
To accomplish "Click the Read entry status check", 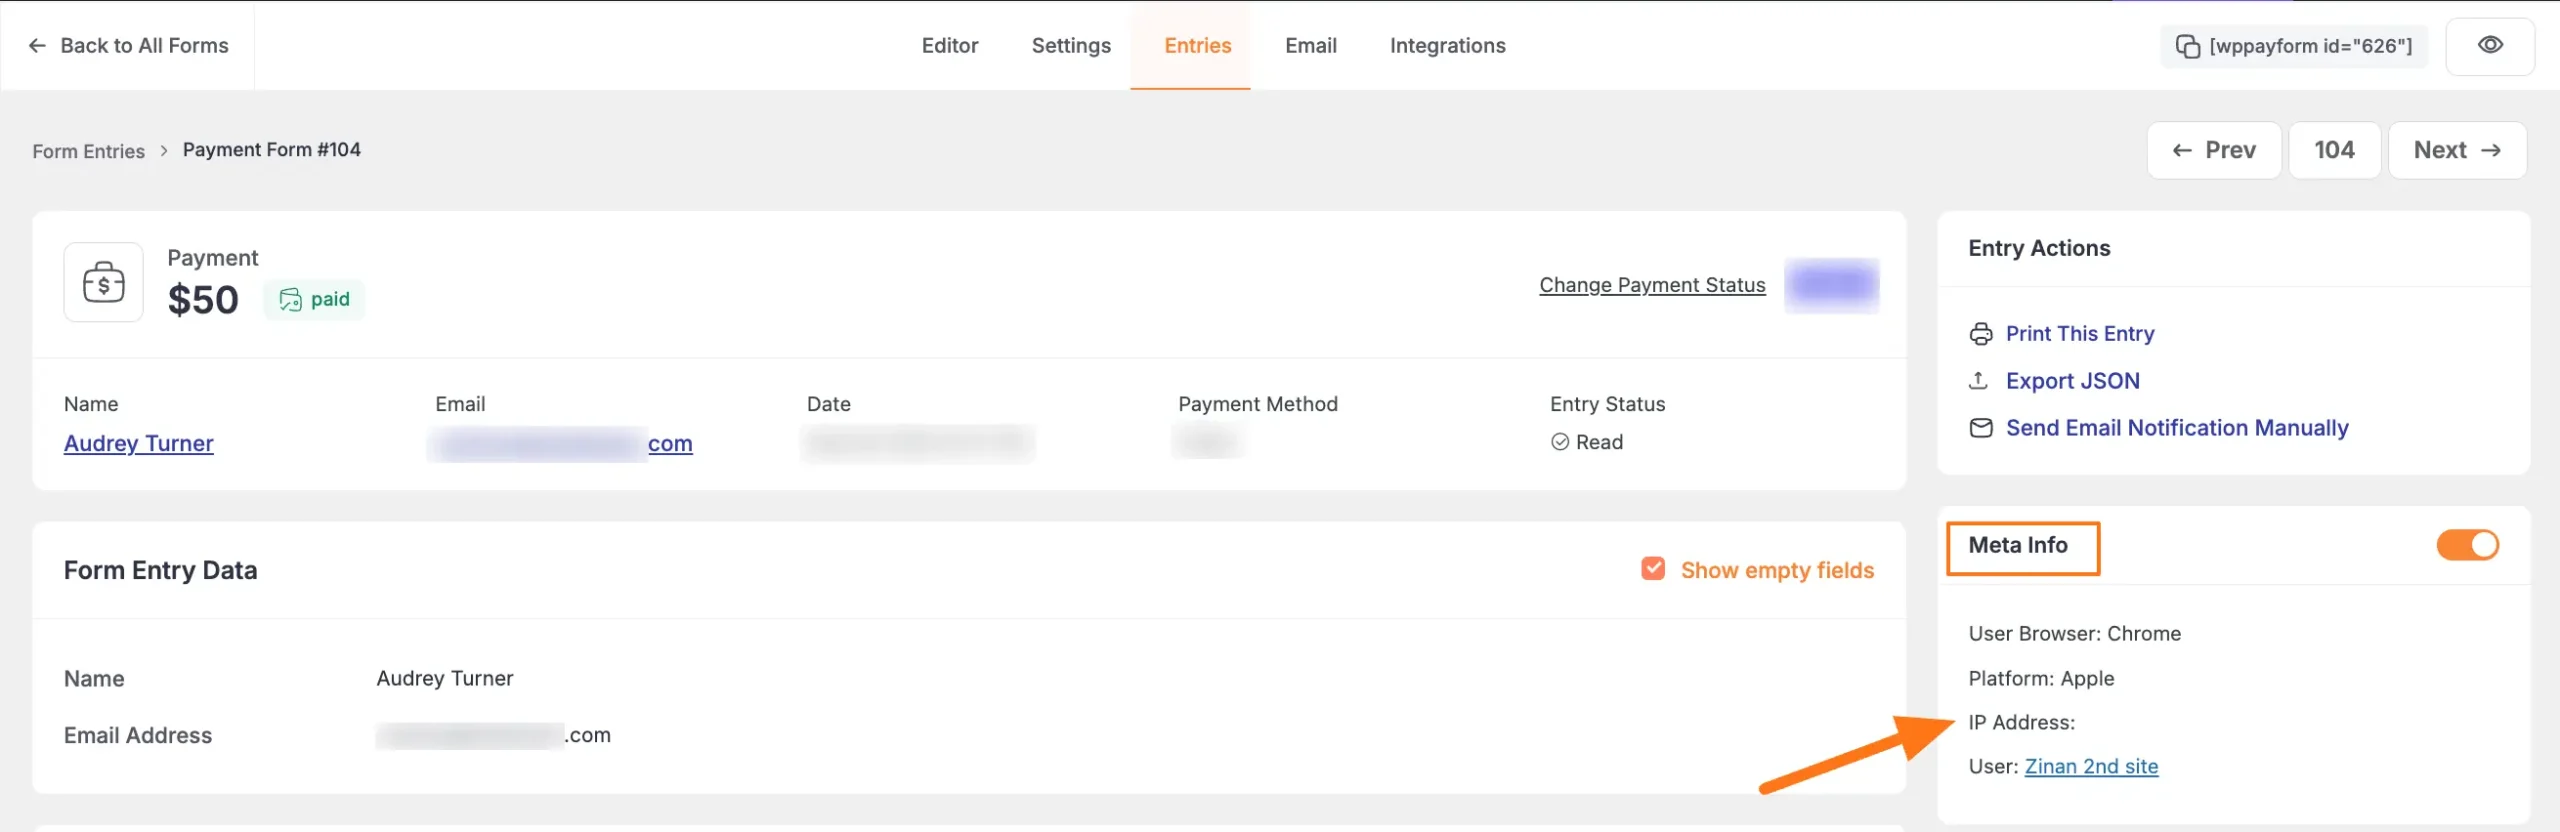I will 1560,442.
